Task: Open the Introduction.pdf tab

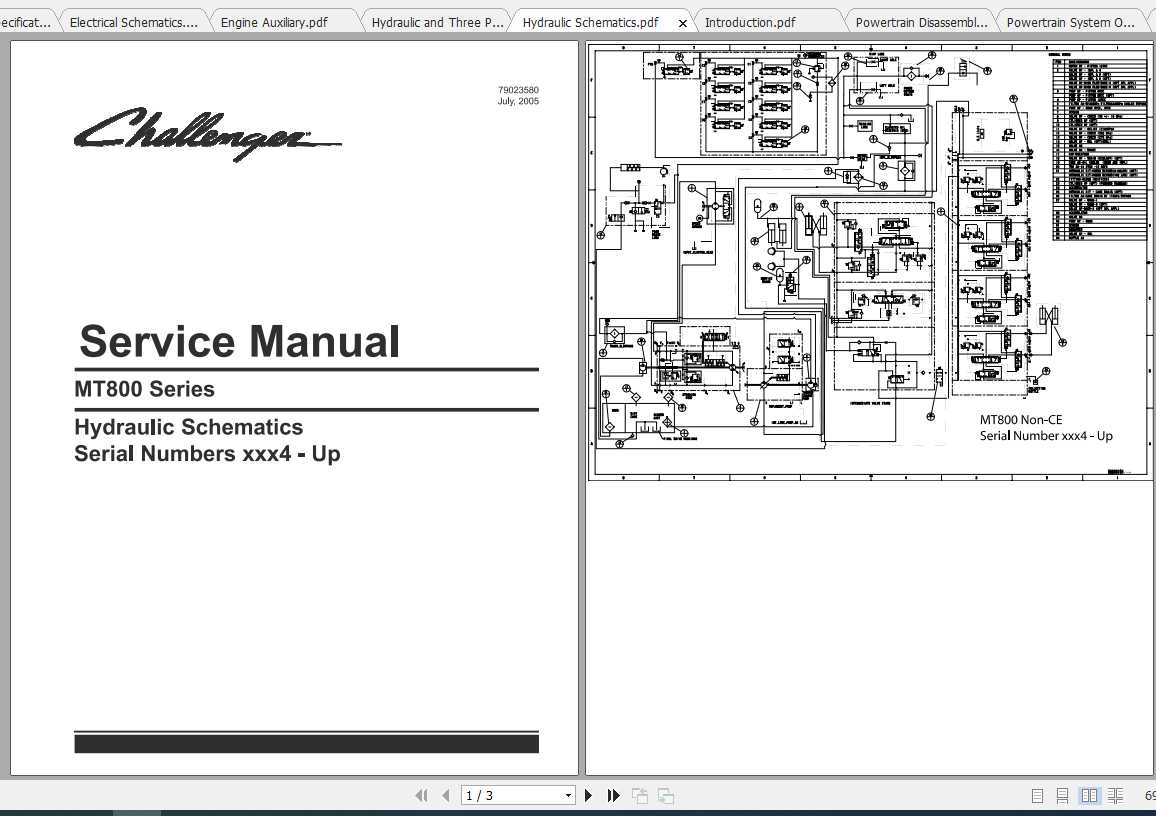Action: [x=750, y=23]
